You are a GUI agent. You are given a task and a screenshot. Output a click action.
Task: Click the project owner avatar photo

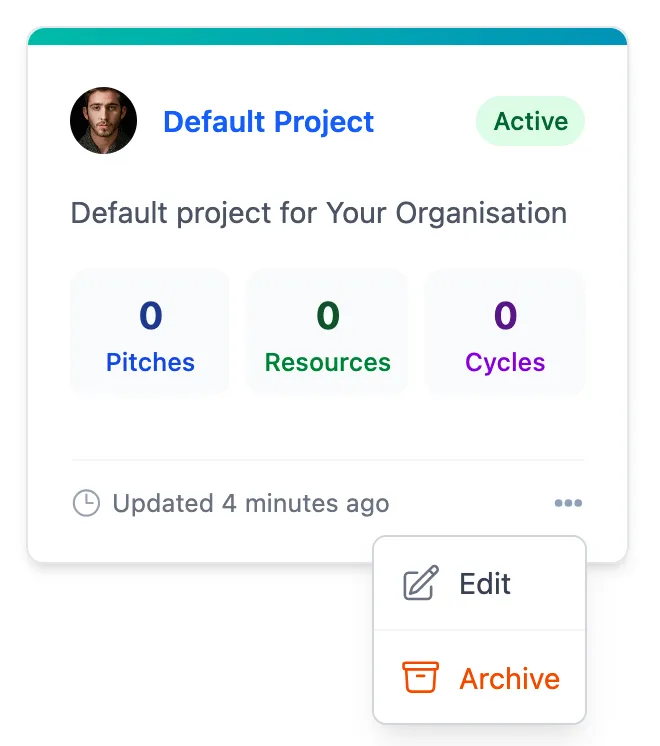(103, 121)
